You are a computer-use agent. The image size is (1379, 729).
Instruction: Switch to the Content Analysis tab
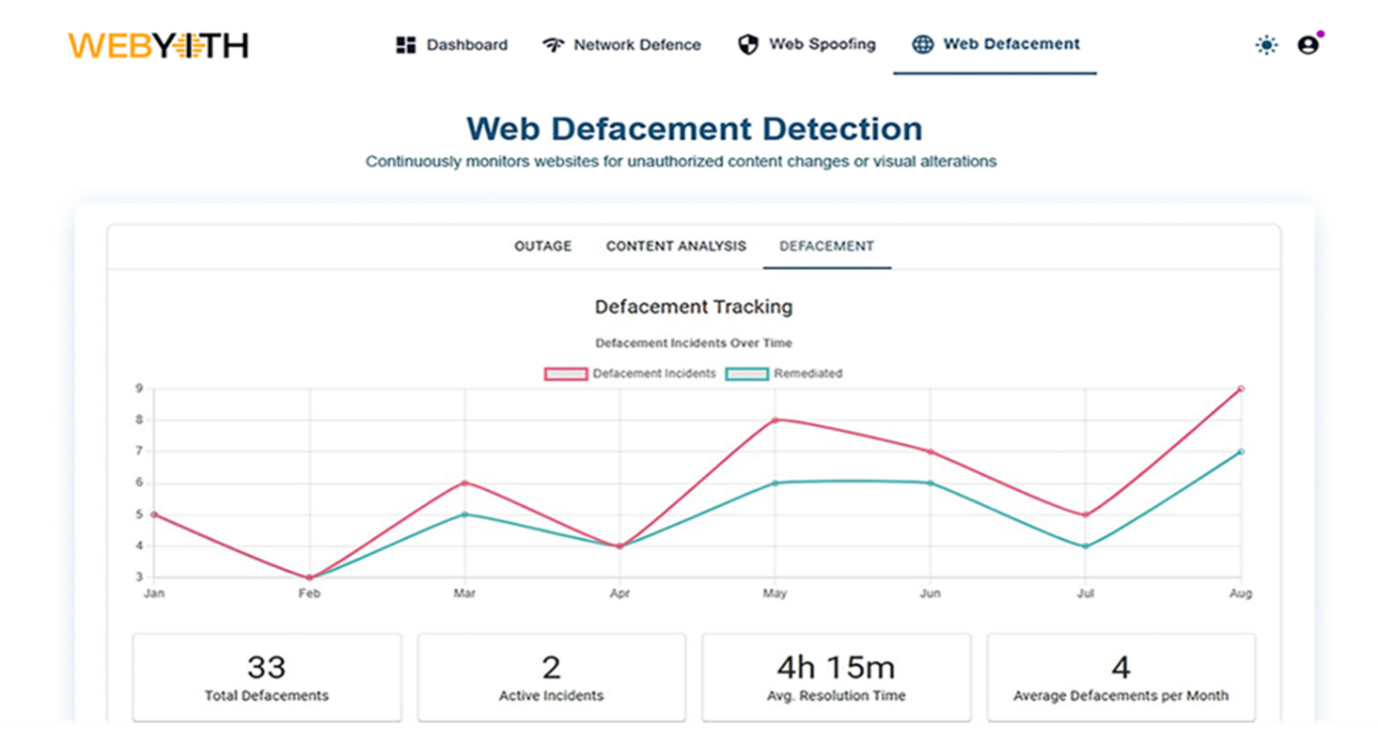tap(676, 246)
